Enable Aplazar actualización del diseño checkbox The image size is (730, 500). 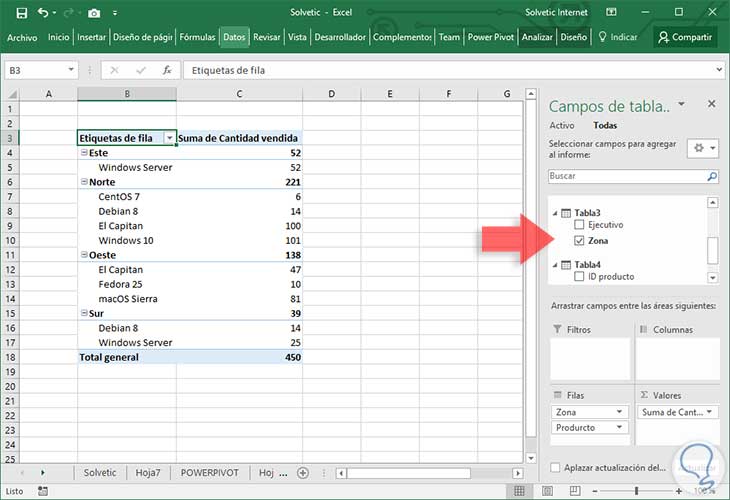(556, 467)
